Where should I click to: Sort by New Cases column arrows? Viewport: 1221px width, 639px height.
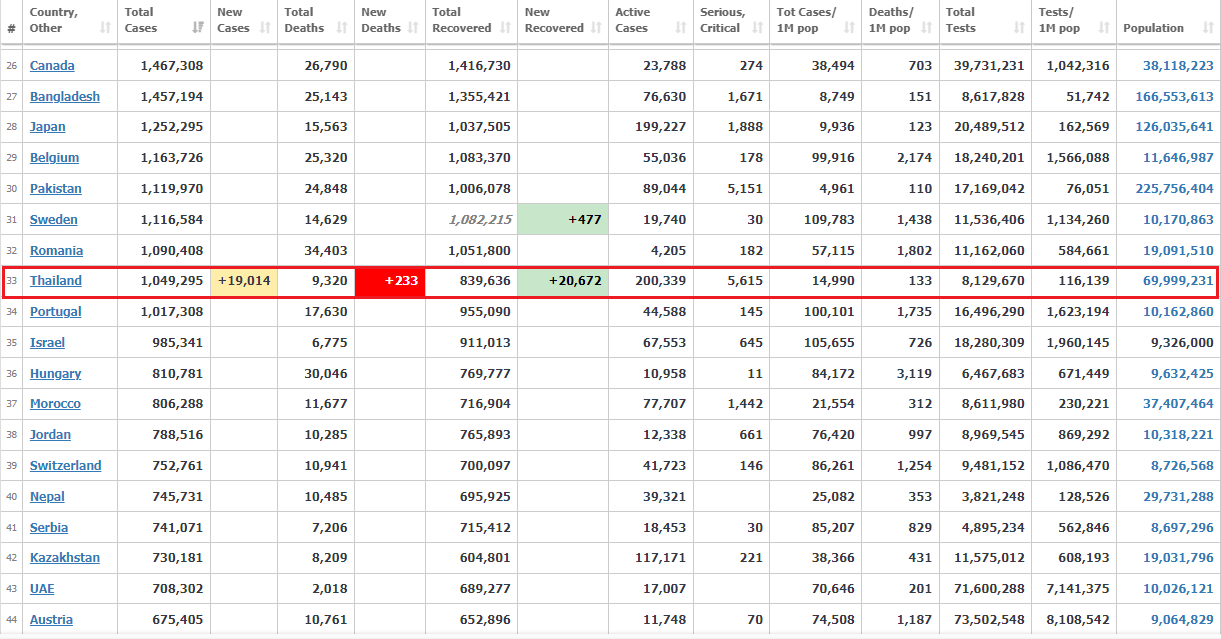[x=265, y=28]
